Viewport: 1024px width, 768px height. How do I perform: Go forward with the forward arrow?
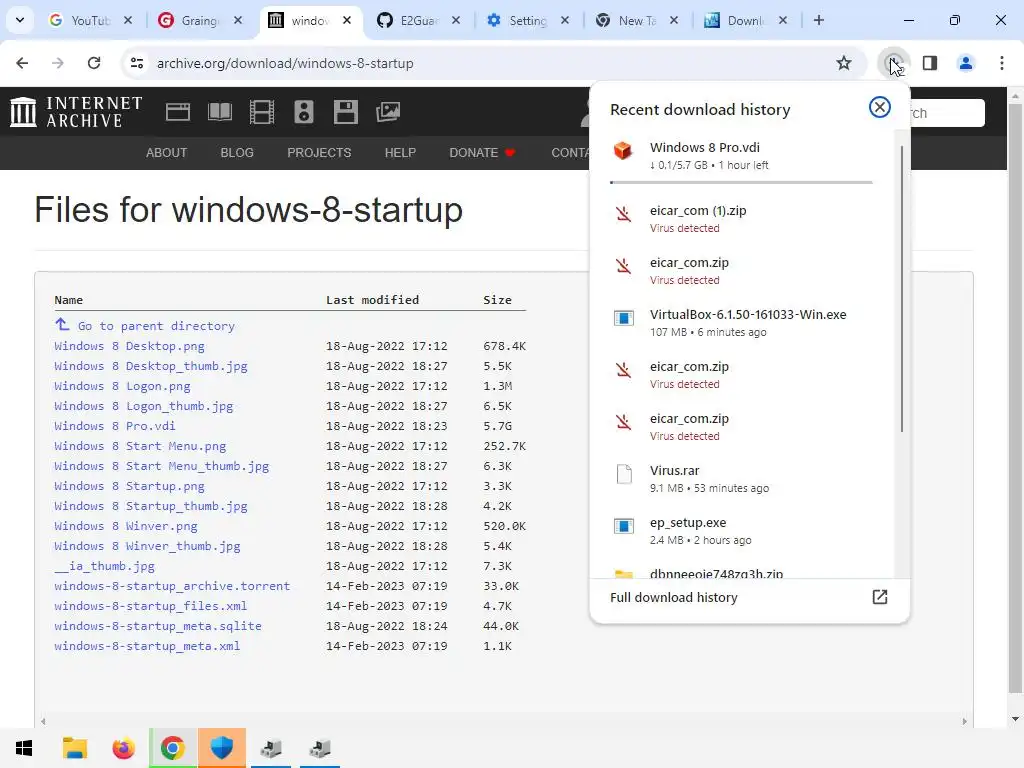pyautogui.click(x=58, y=63)
